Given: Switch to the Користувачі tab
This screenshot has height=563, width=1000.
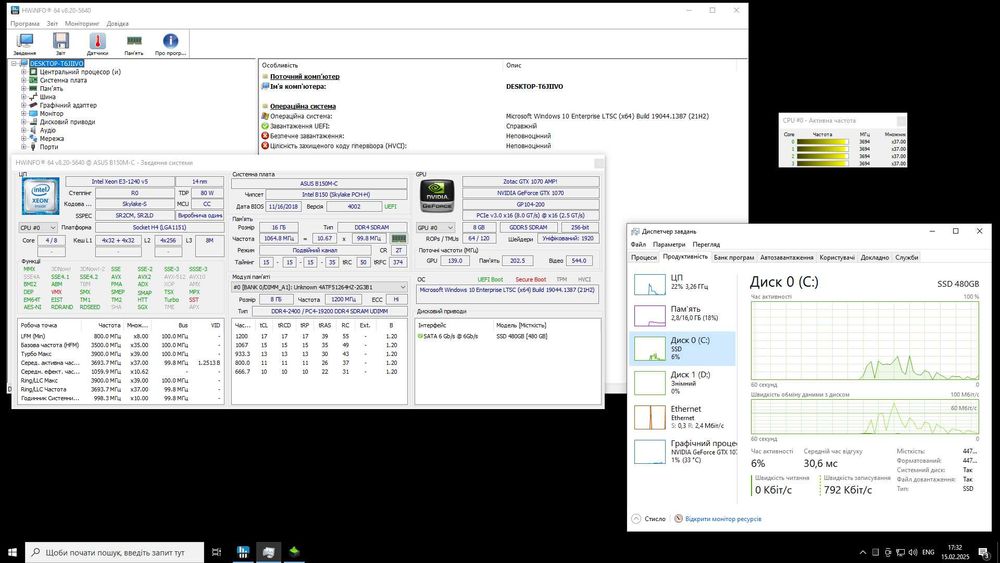Looking at the screenshot, I should pos(837,258).
